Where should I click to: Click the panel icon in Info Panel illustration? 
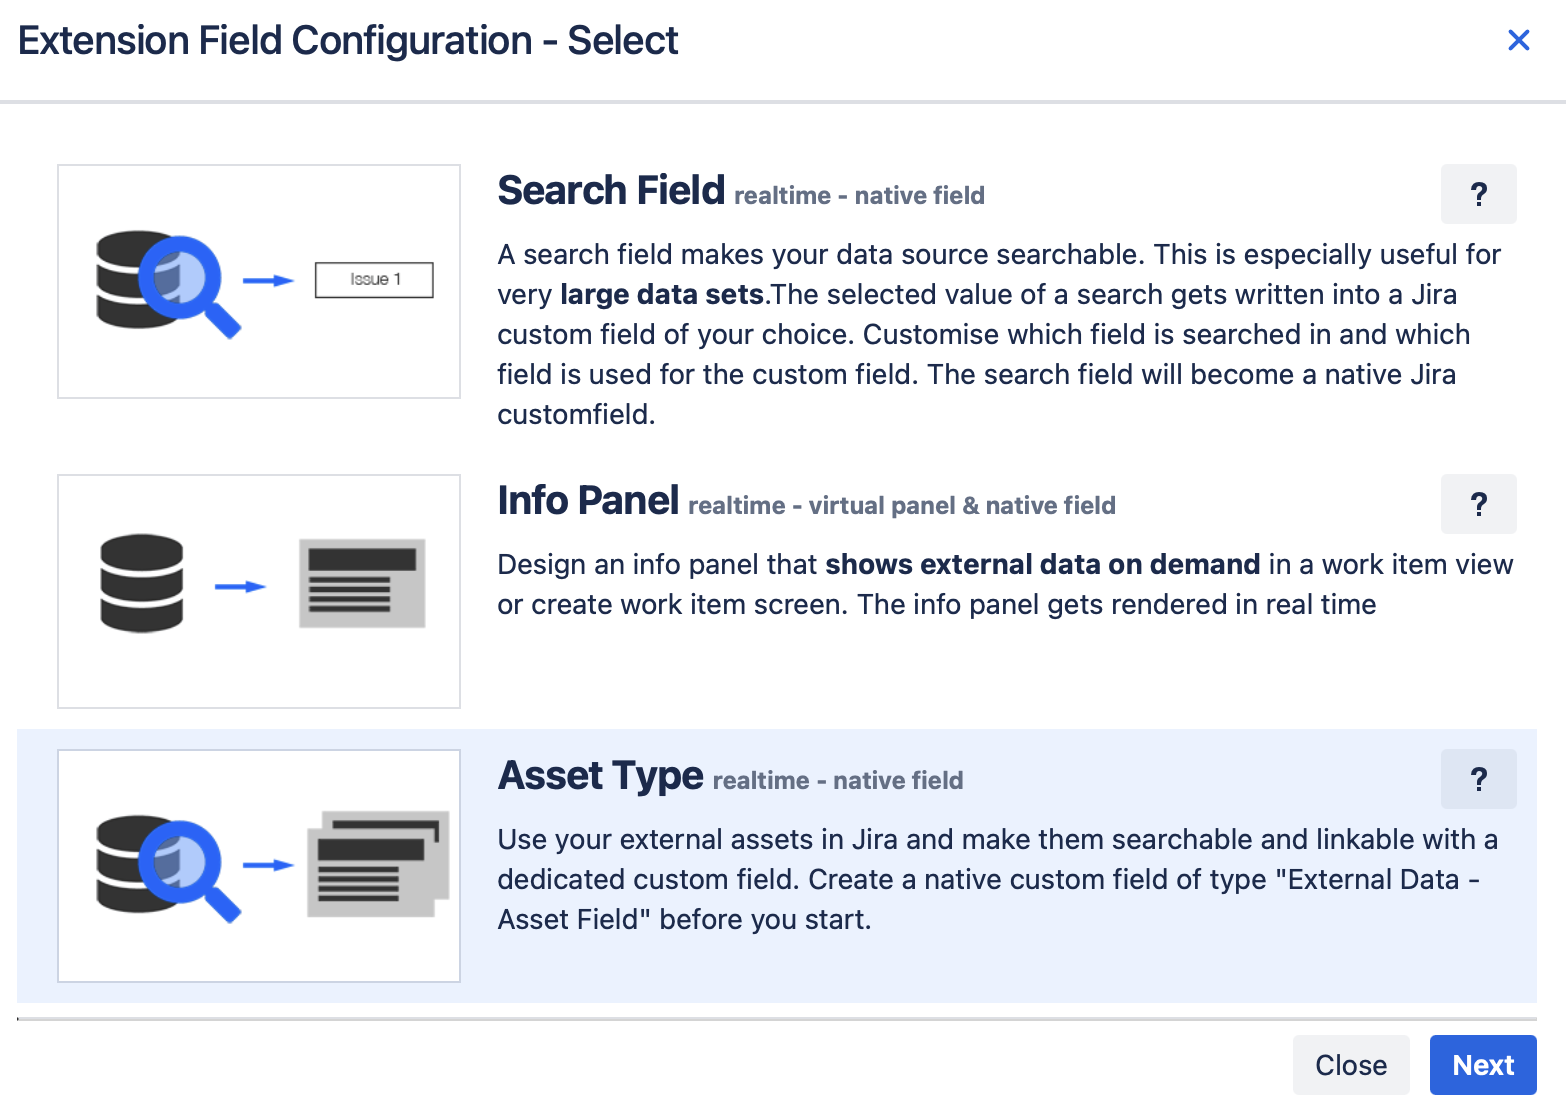pyautogui.click(x=362, y=583)
